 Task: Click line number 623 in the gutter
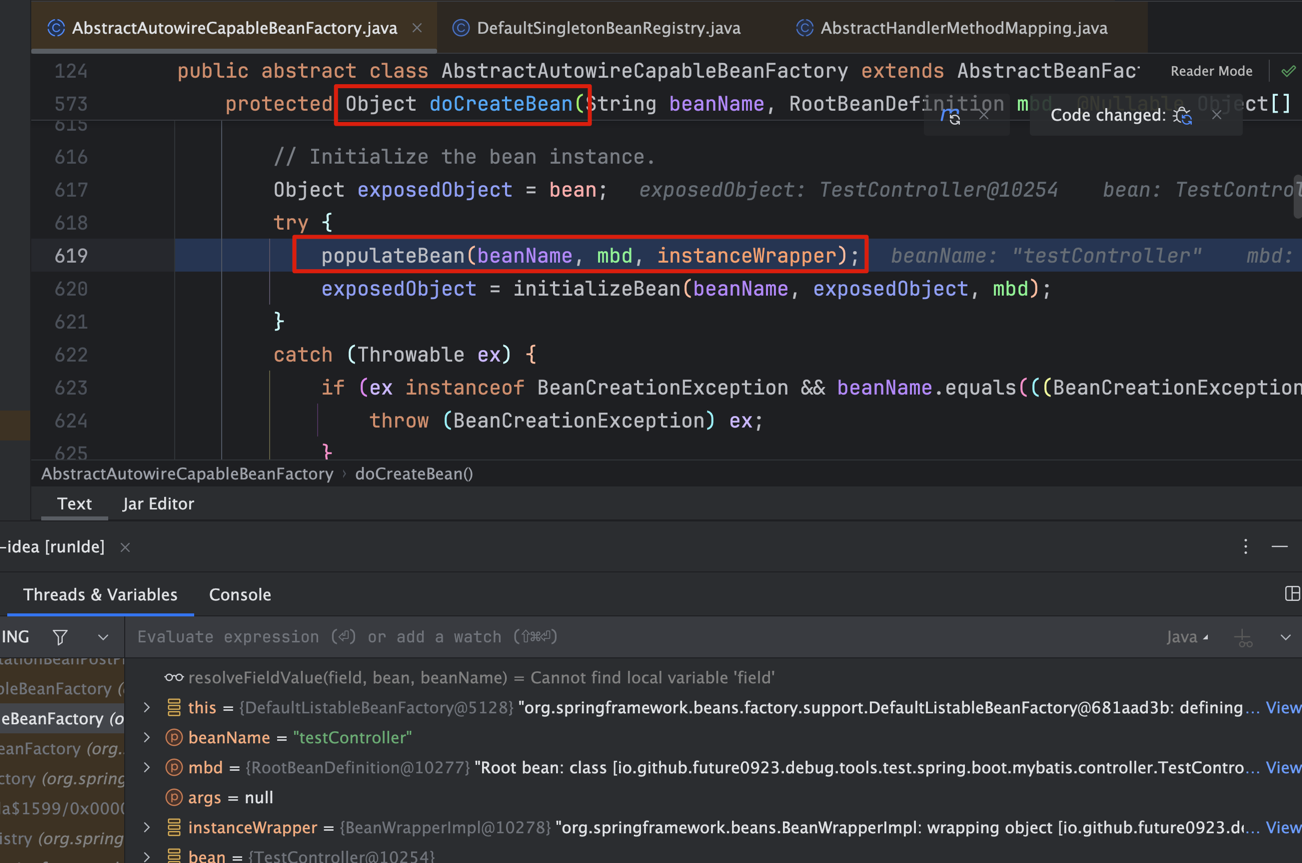70,388
